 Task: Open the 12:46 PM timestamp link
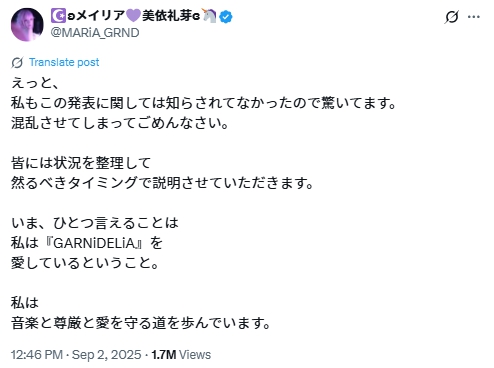(37, 355)
